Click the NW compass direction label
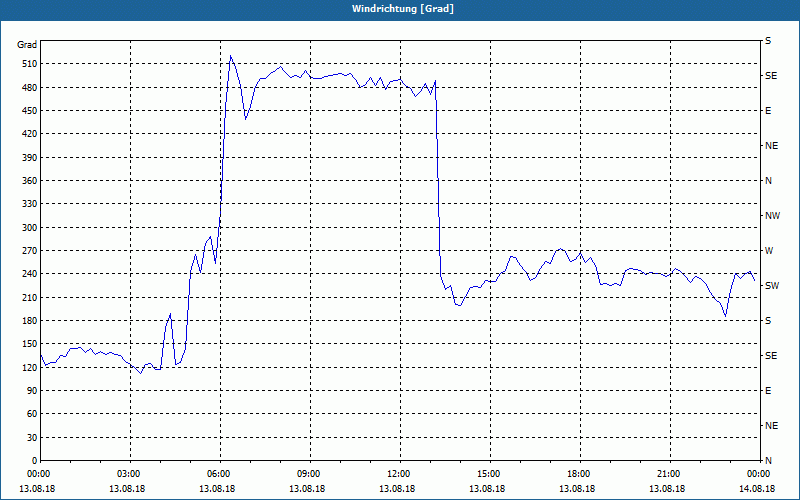 [772, 216]
